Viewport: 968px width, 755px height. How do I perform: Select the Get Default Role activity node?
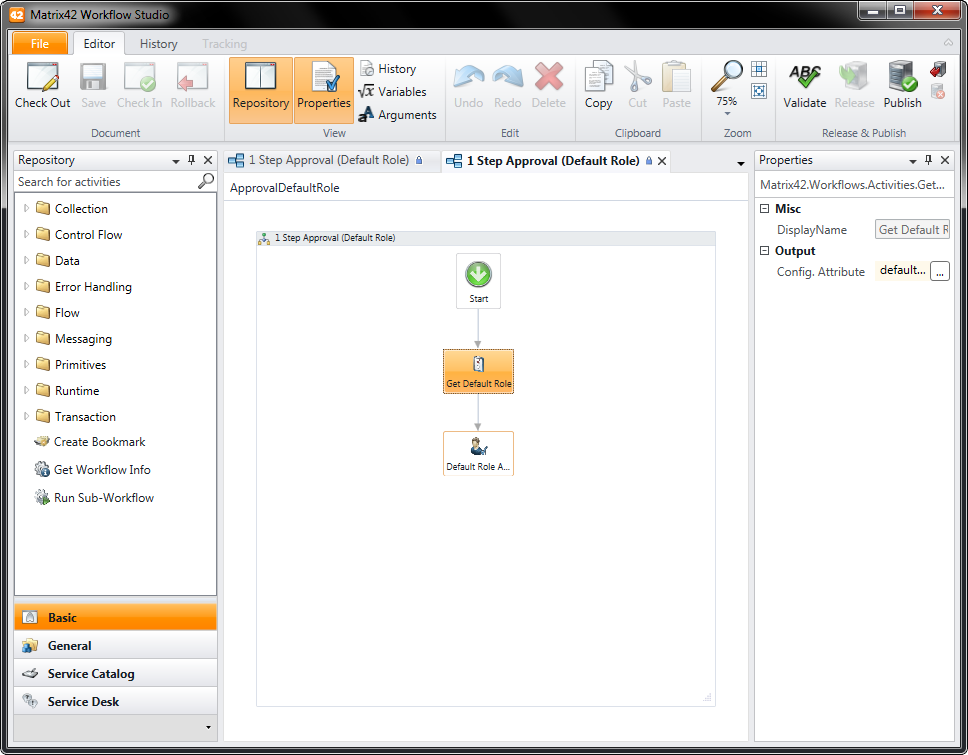pos(478,372)
